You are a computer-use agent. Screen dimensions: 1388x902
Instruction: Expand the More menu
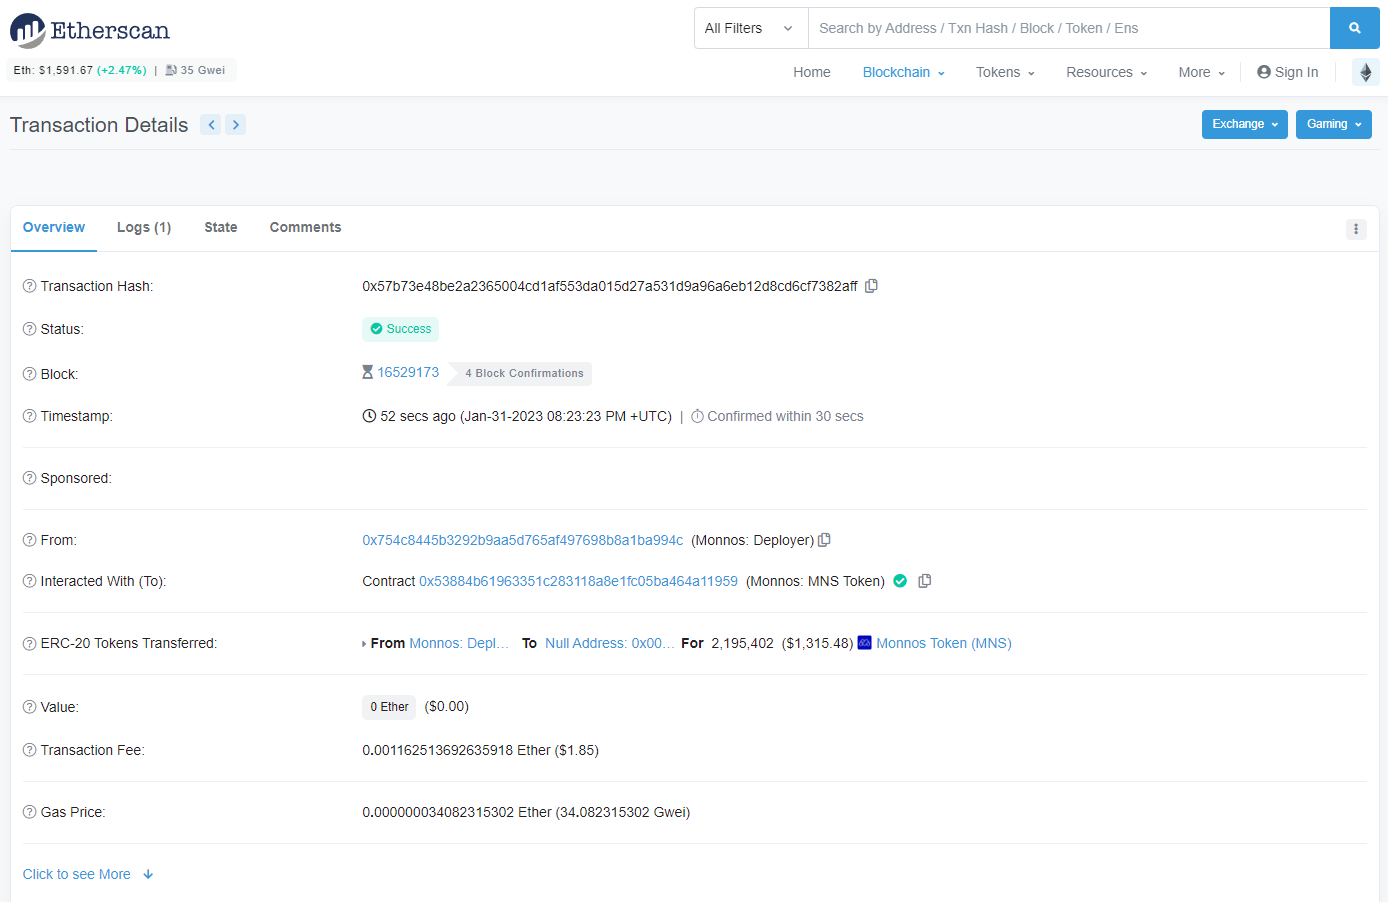(1202, 72)
